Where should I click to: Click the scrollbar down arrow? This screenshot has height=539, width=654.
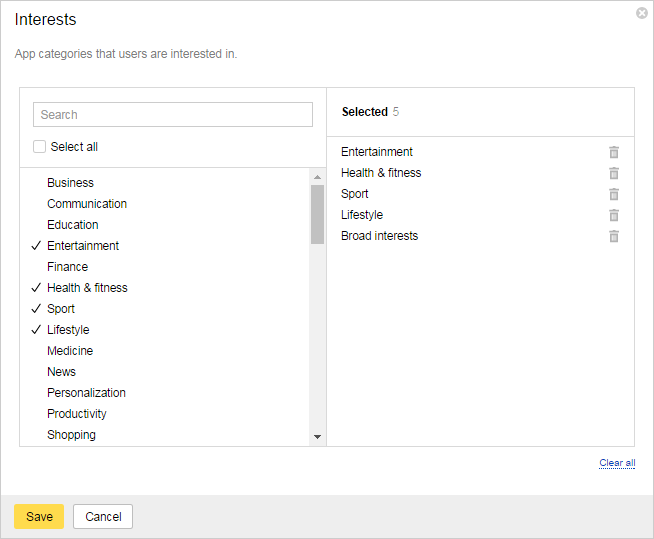[x=317, y=437]
